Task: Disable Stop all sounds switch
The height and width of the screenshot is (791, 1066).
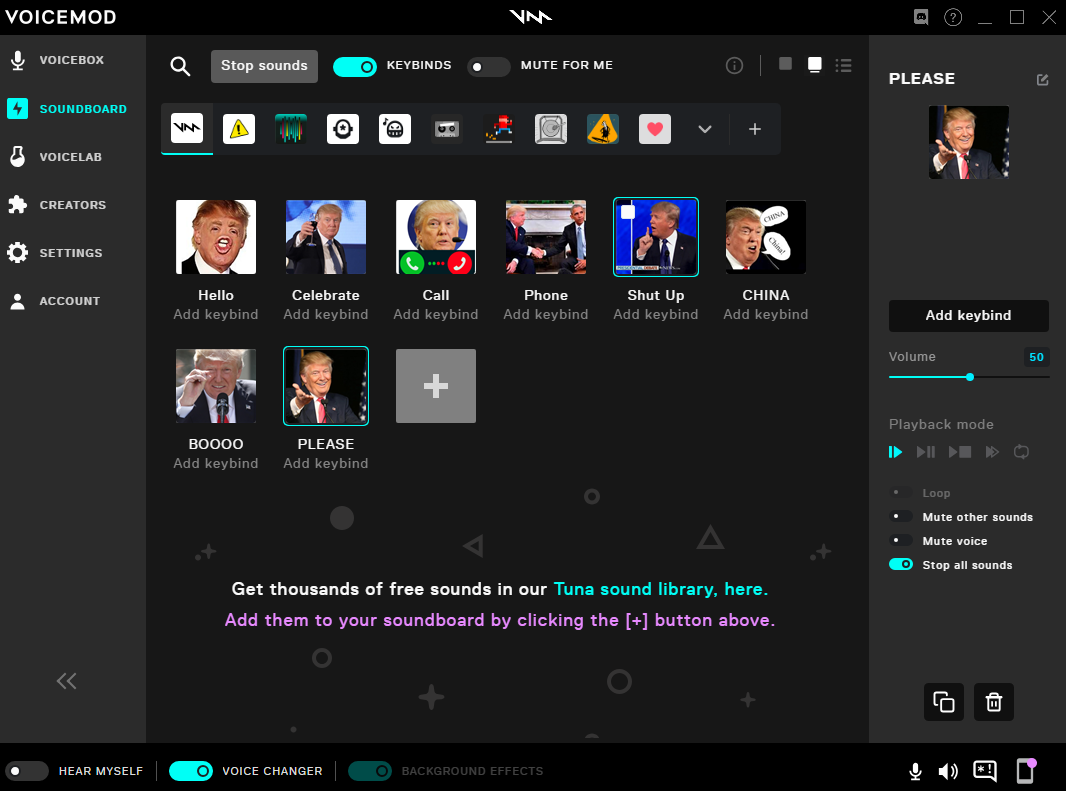Action: coord(901,565)
